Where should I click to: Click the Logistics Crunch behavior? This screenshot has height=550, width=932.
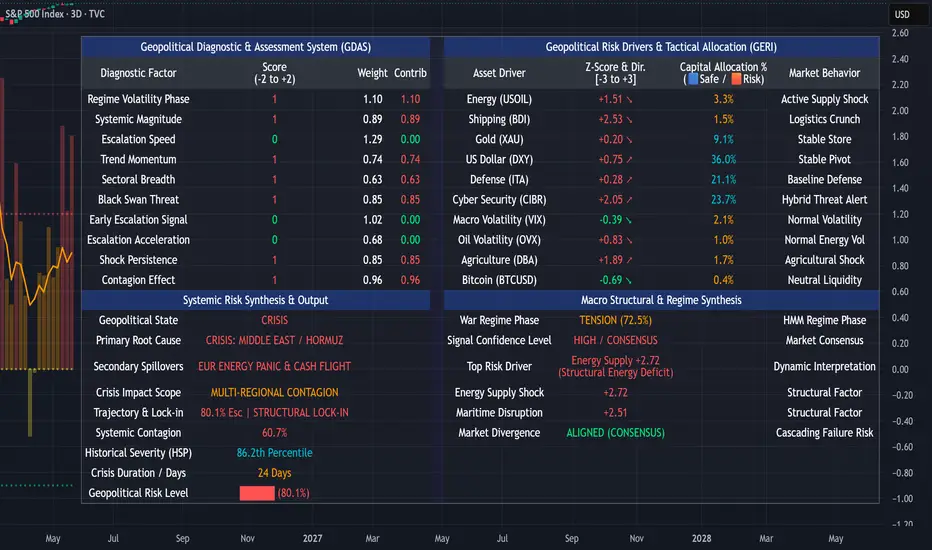[x=824, y=120]
